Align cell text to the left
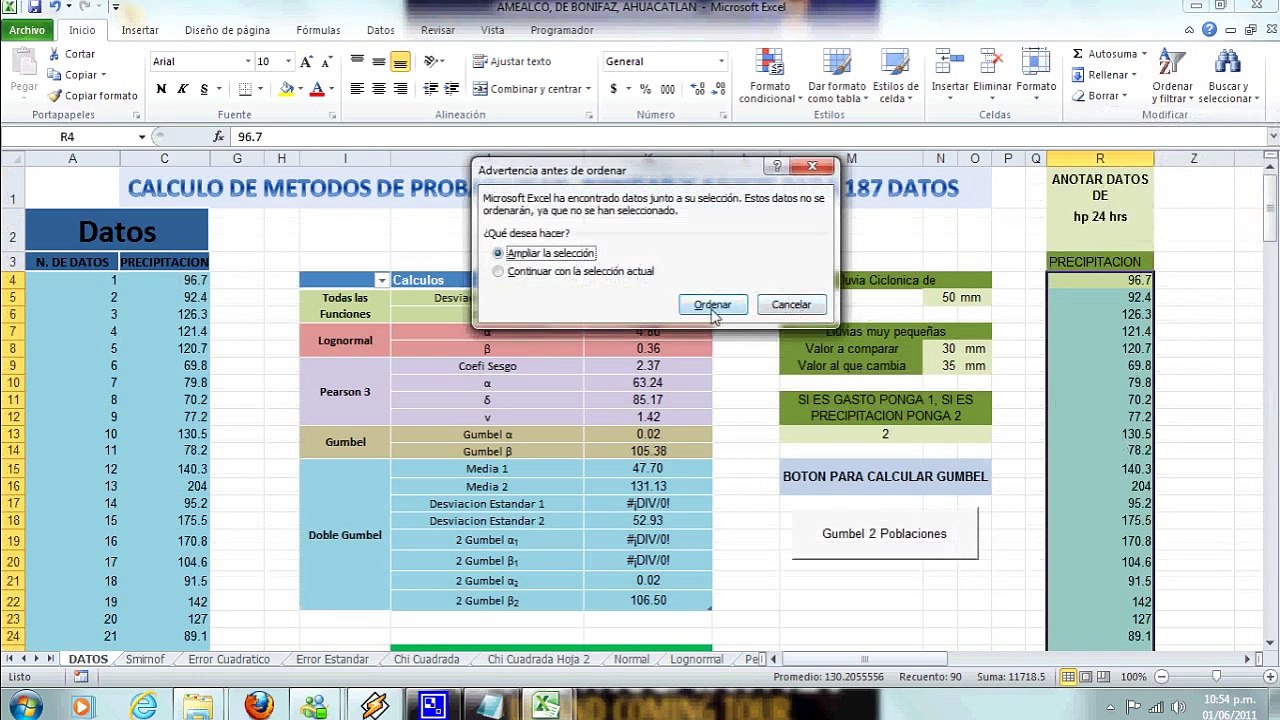Screen dimensions: 1280x720 click(357, 89)
